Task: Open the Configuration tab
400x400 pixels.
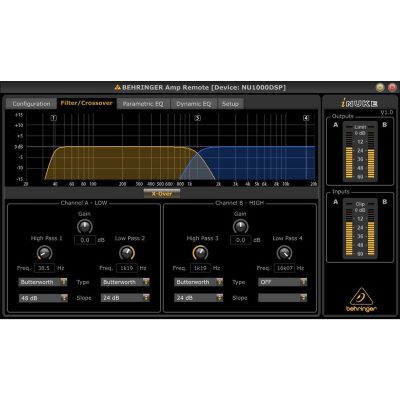Action: [31, 104]
